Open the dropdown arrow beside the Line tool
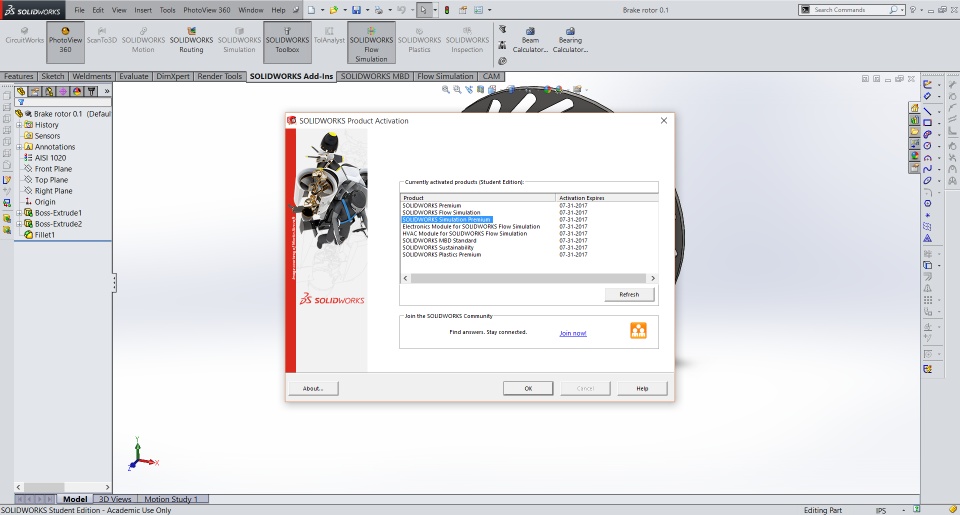 pos(939,111)
